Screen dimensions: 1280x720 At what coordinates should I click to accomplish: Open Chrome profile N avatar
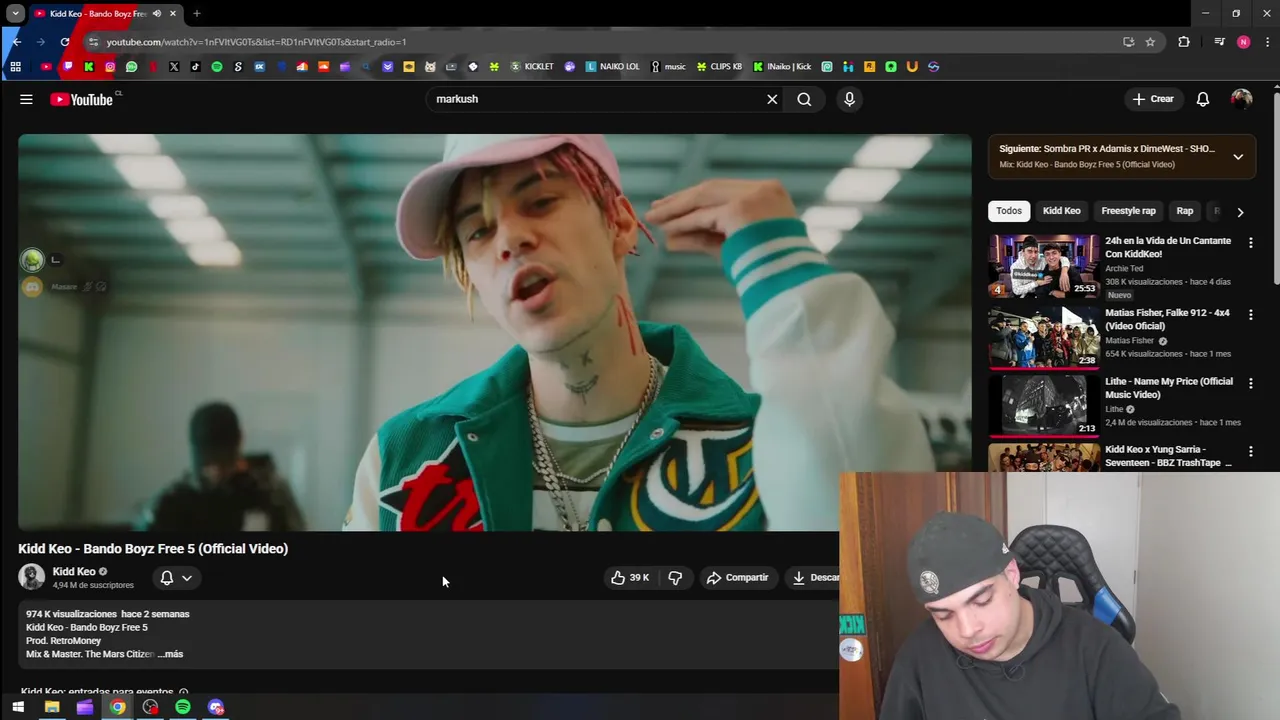click(x=1243, y=42)
